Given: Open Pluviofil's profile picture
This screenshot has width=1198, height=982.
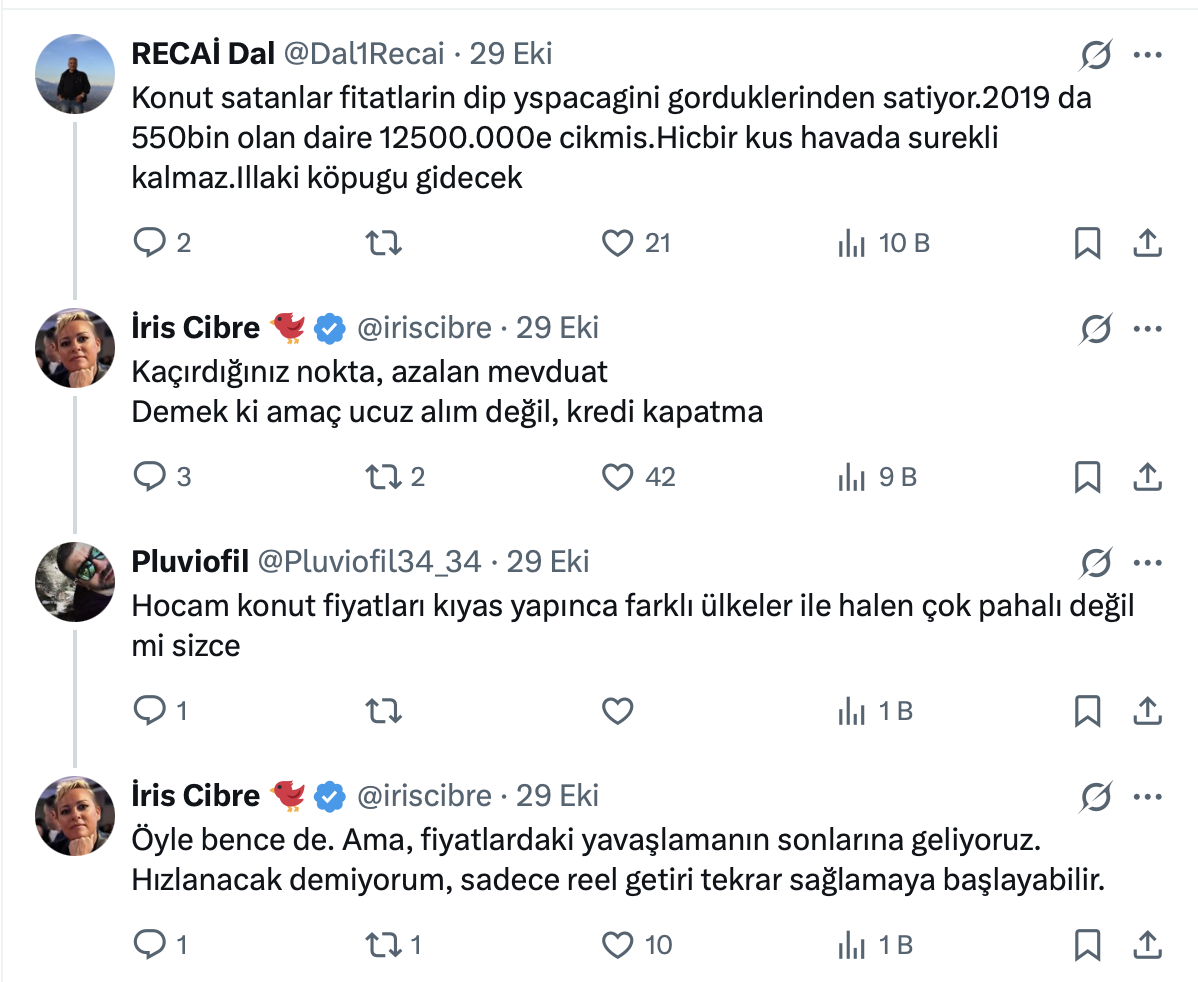Looking at the screenshot, I should click(x=75, y=582).
